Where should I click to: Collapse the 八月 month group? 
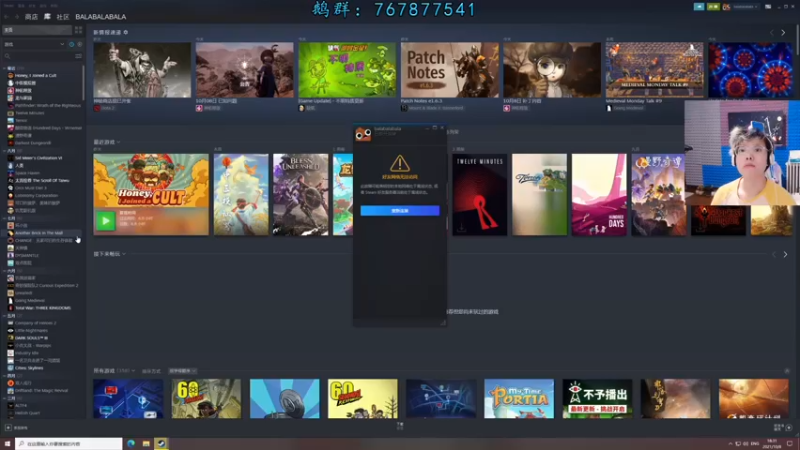5,151
